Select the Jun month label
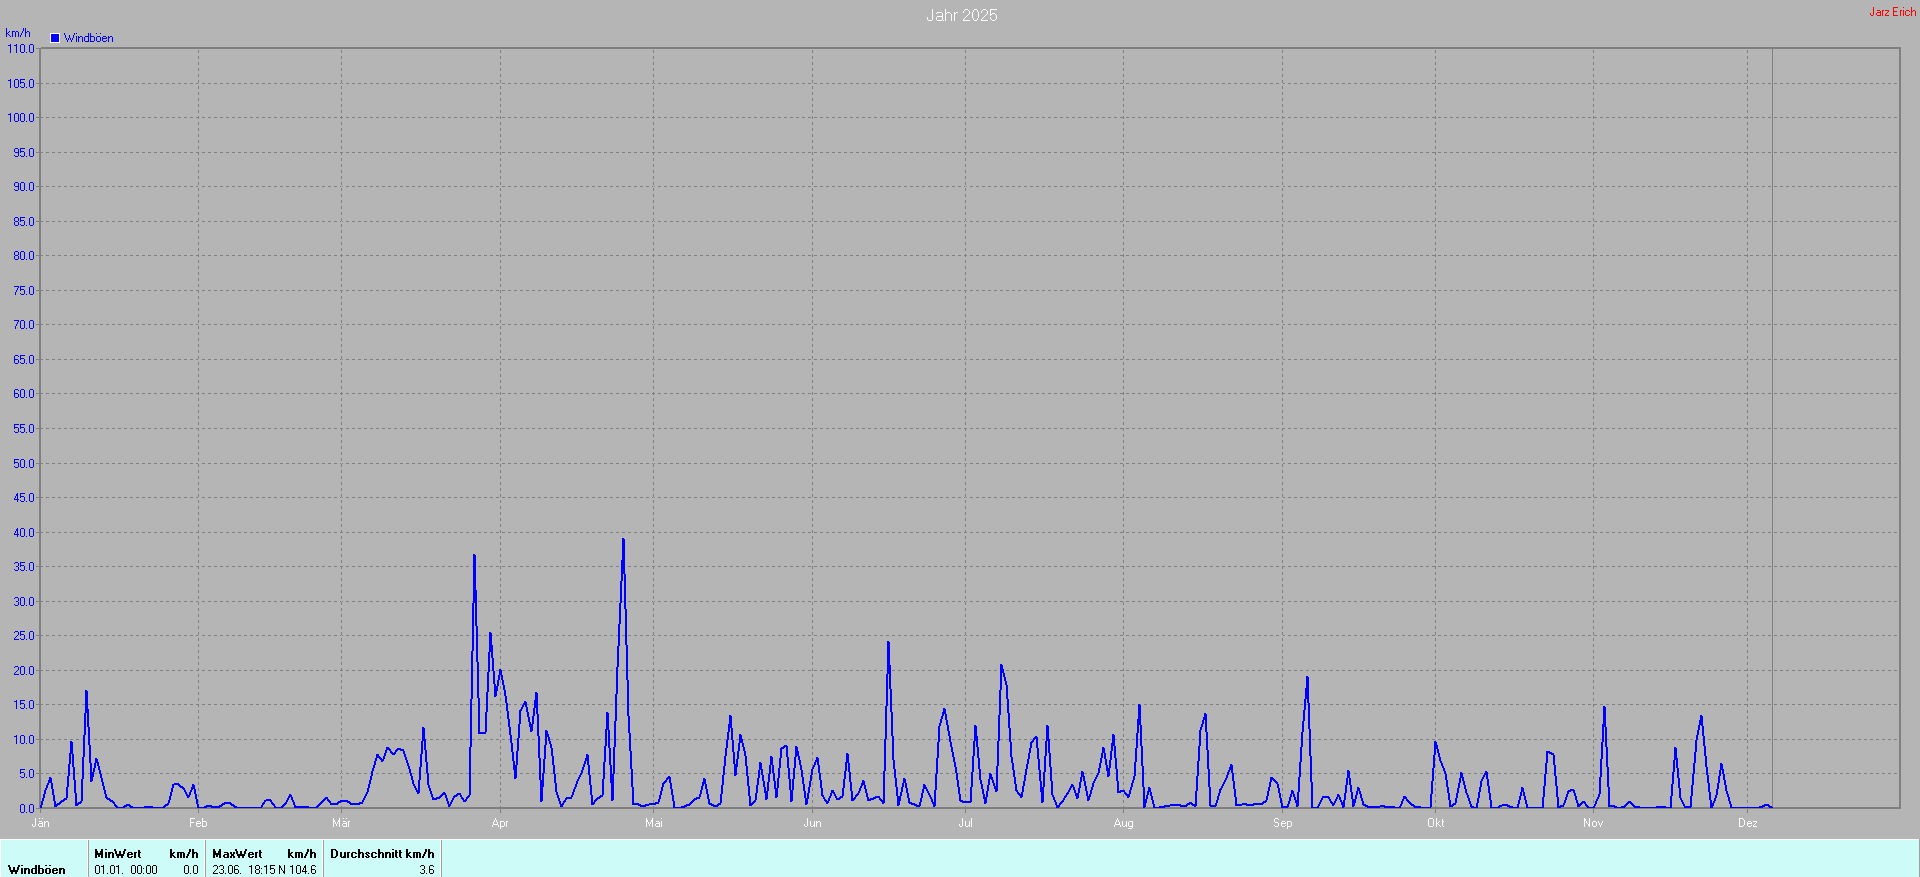Screen dimensions: 1920x877 click(812, 823)
